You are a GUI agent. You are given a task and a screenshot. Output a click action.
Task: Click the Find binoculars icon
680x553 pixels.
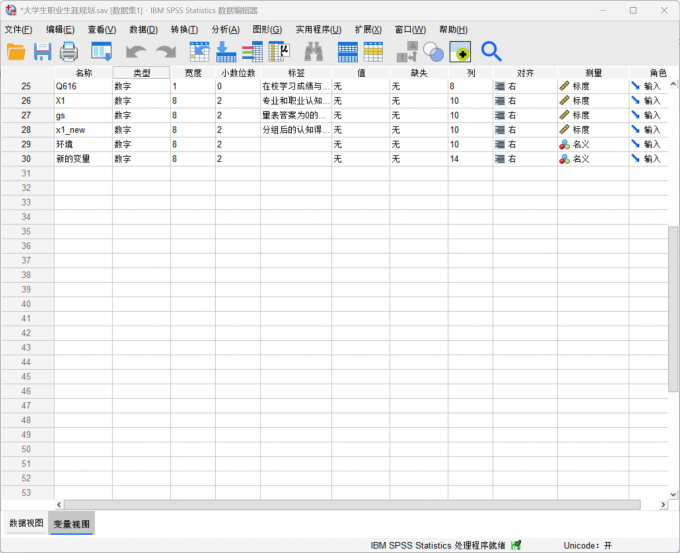click(x=313, y=51)
